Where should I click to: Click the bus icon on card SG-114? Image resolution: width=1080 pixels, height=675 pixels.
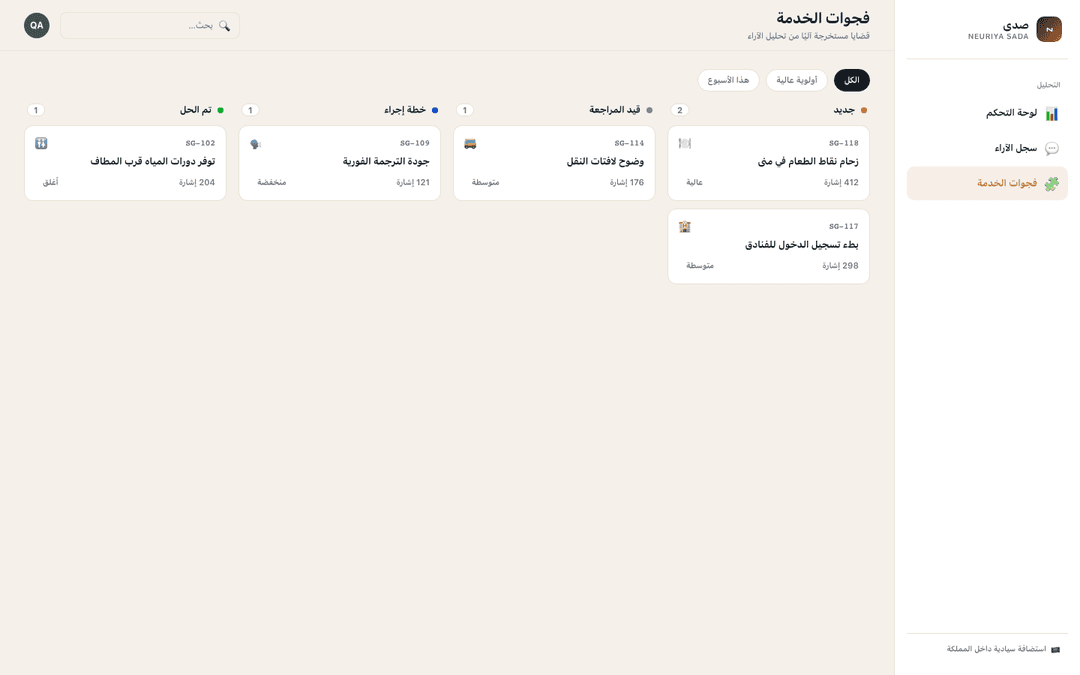[x=470, y=143]
